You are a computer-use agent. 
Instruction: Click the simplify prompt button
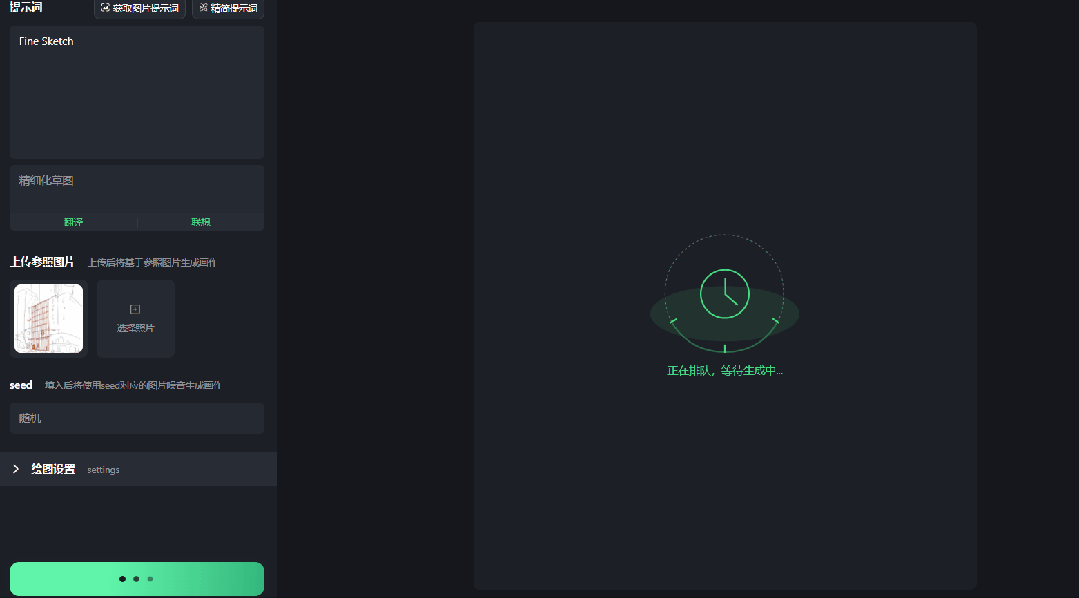228,8
